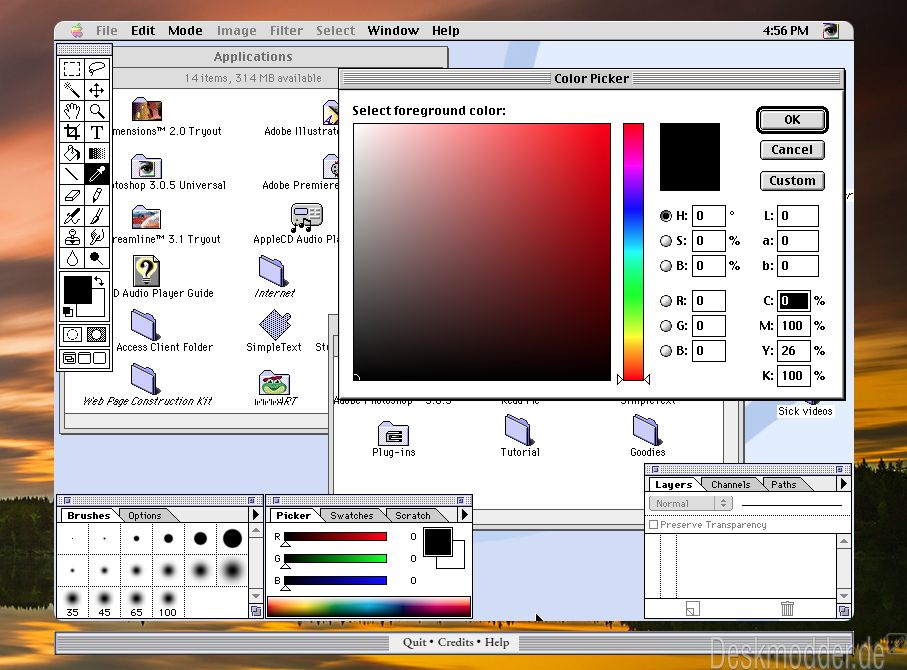Image resolution: width=907 pixels, height=670 pixels.
Task: Click the vertical hue slider in Color Picker
Action: click(x=633, y=252)
